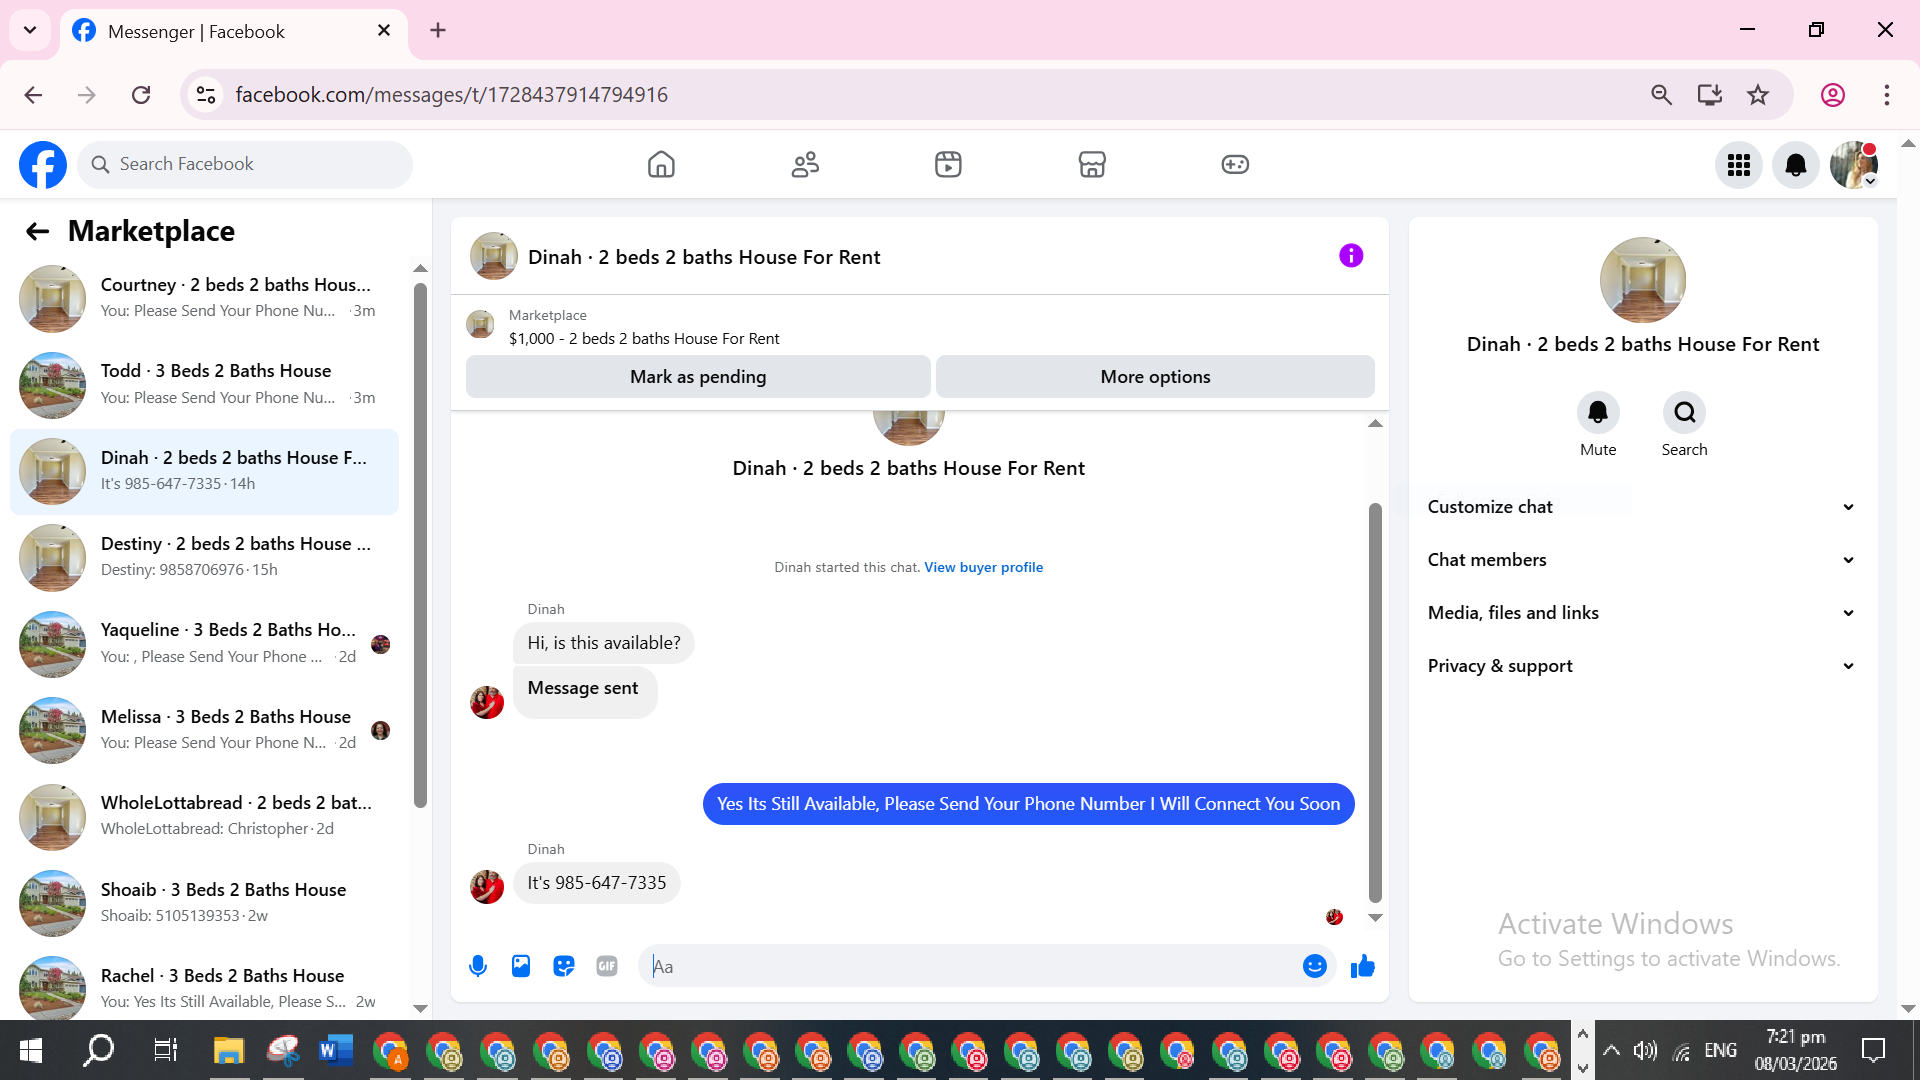The height and width of the screenshot is (1080, 1920).
Task: Send a thumbs-up like
Action: (x=1362, y=966)
